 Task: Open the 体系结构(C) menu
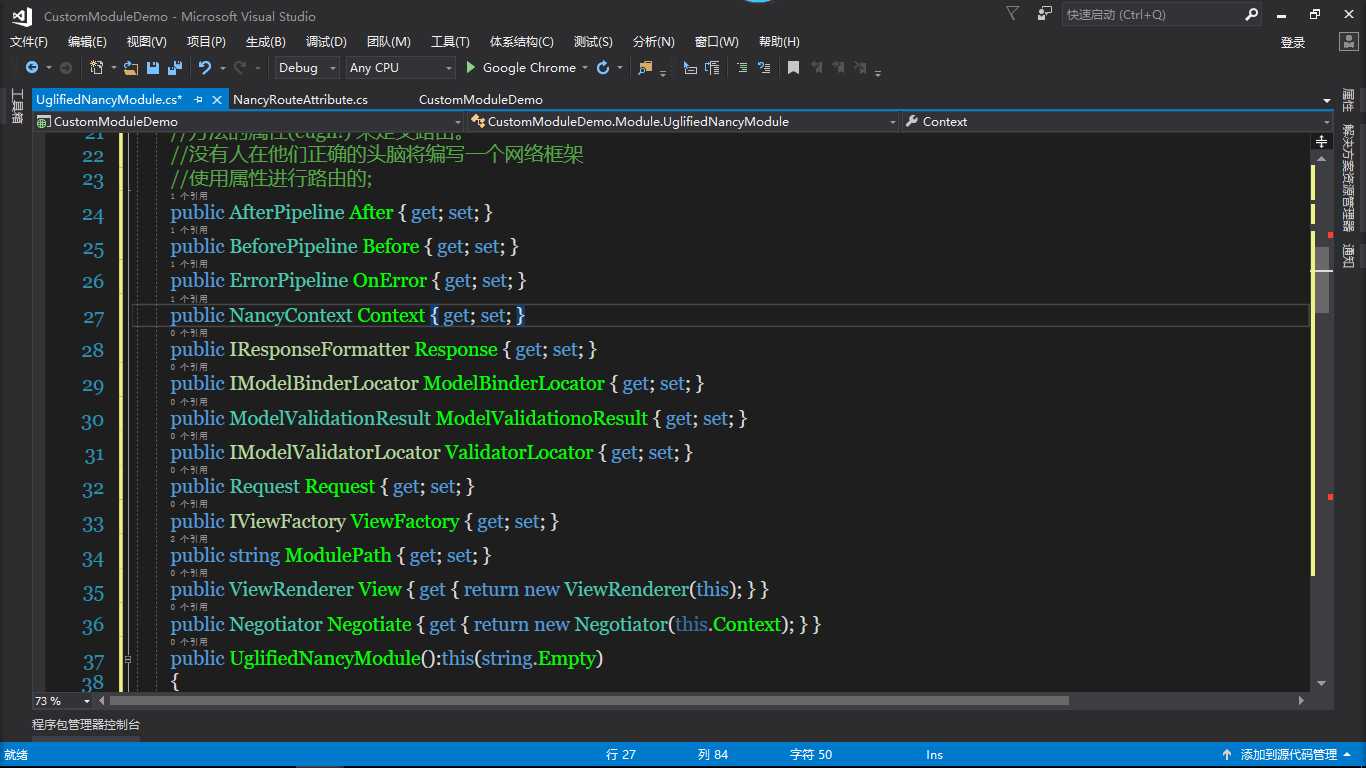[x=522, y=42]
